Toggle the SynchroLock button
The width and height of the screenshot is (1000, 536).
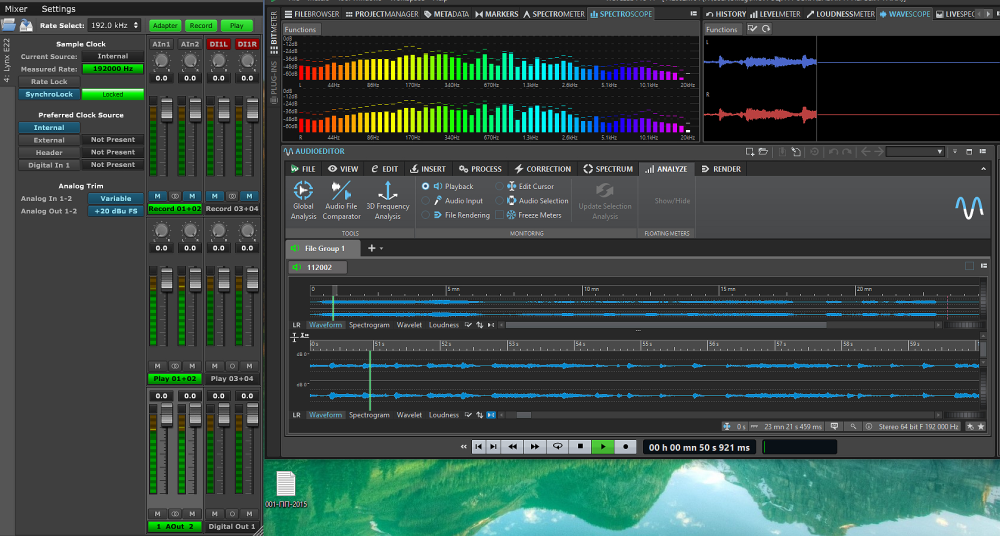click(49, 94)
